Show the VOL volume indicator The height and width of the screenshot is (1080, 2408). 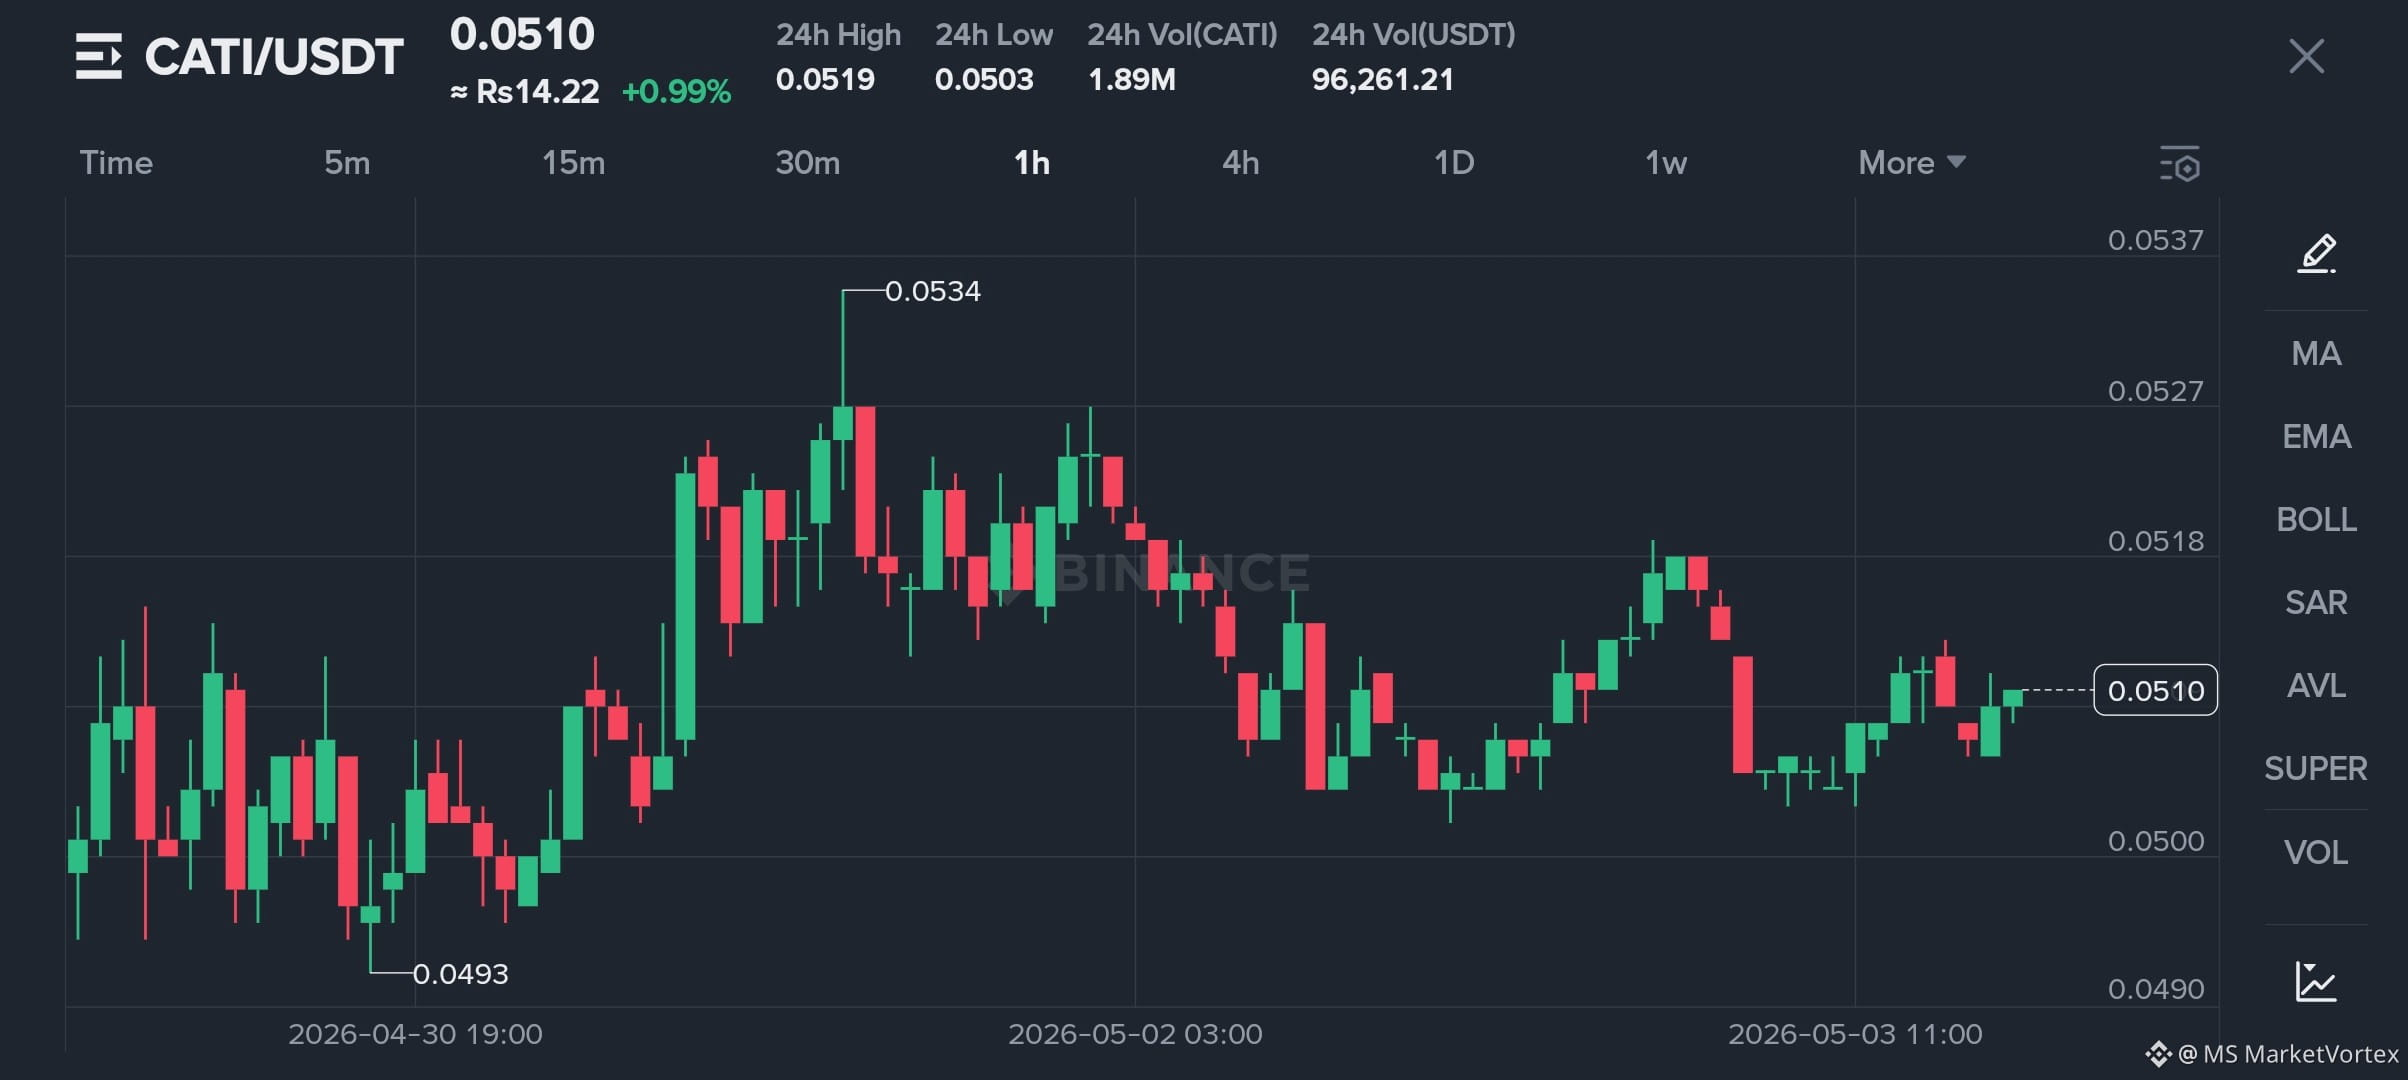pos(2316,852)
